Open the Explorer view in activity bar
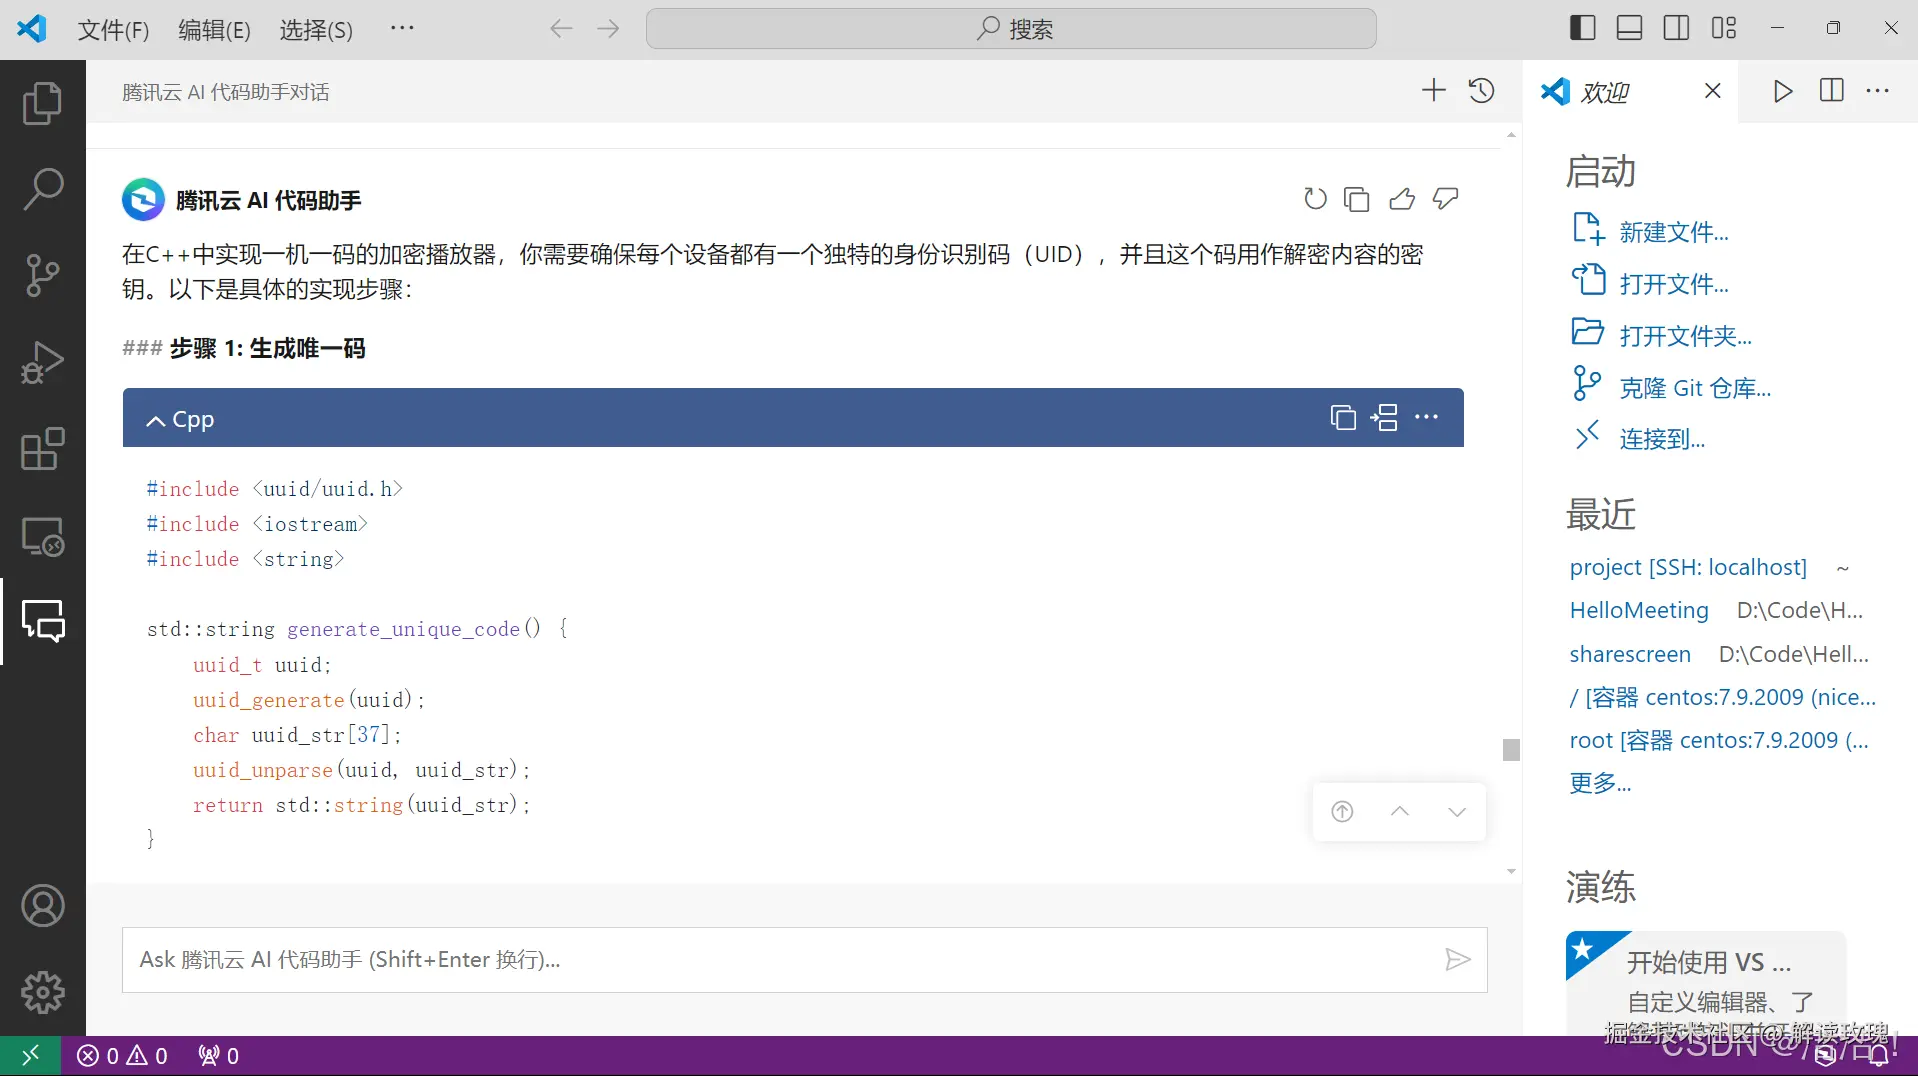The image size is (1918, 1076). (42, 103)
